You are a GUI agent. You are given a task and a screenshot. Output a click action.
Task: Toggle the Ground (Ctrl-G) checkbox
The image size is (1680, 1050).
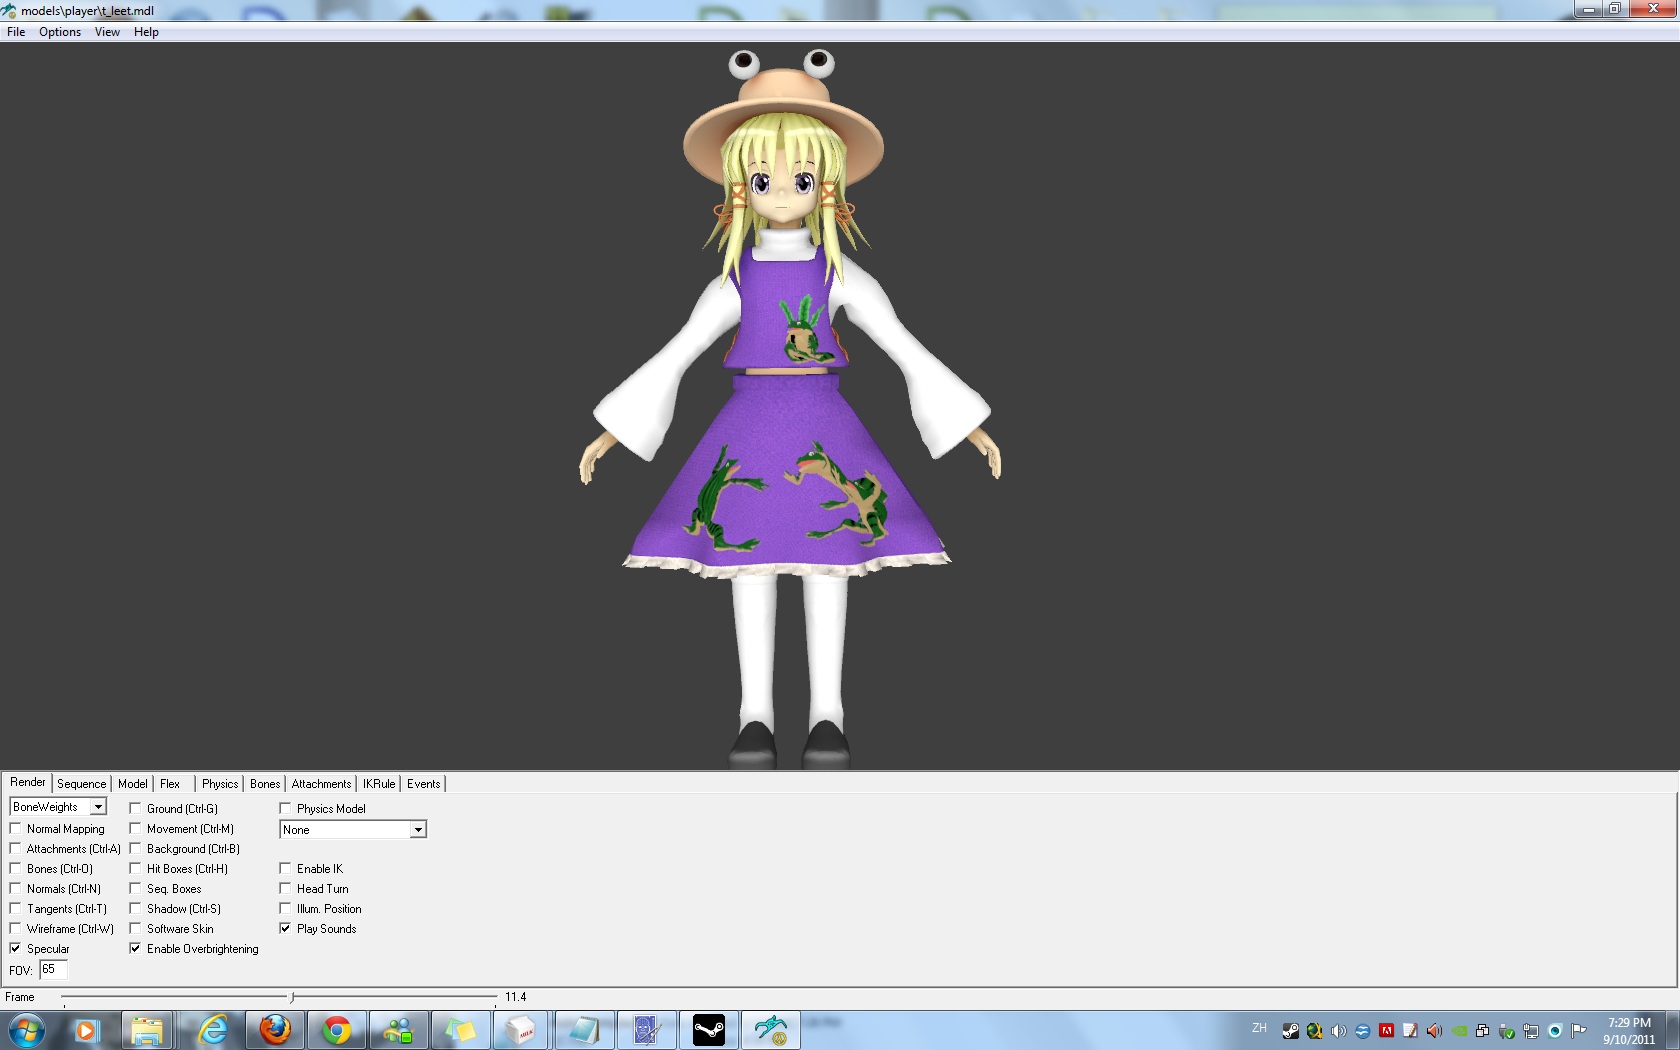[x=135, y=809]
